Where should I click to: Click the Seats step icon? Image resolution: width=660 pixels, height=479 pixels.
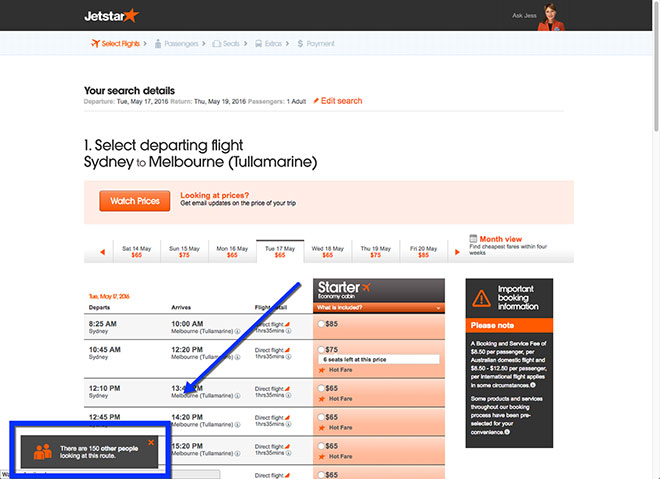[217, 44]
